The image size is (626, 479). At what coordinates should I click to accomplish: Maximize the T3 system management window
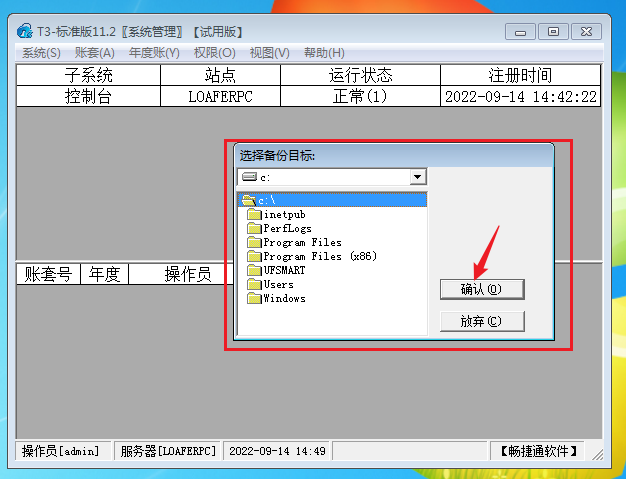(x=553, y=32)
